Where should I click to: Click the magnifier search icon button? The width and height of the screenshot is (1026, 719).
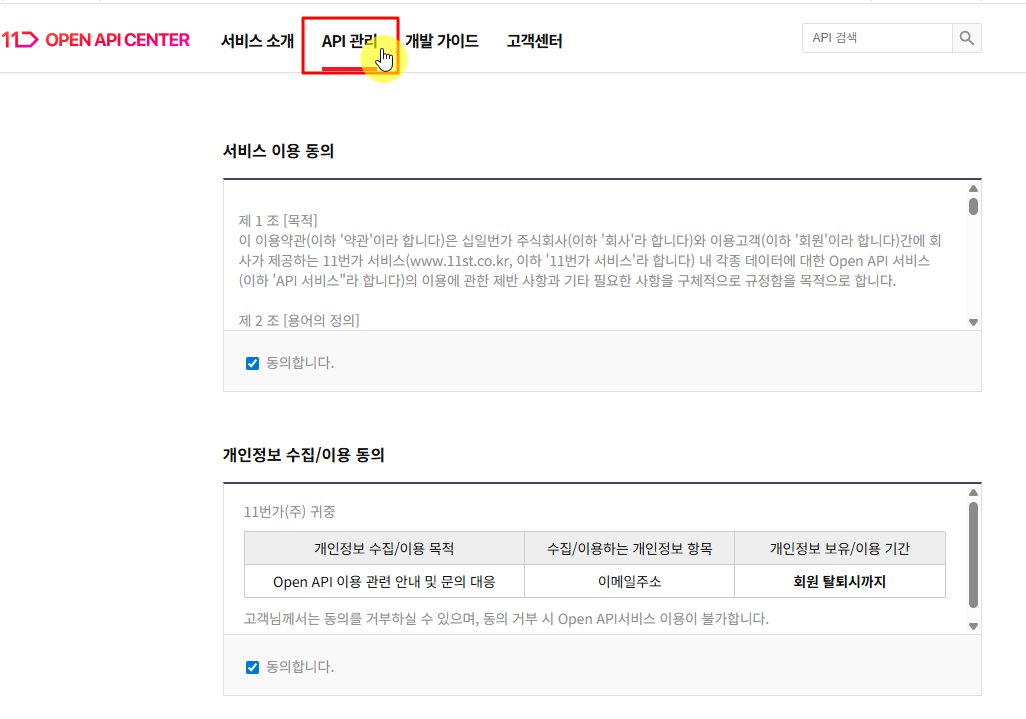(x=966, y=38)
